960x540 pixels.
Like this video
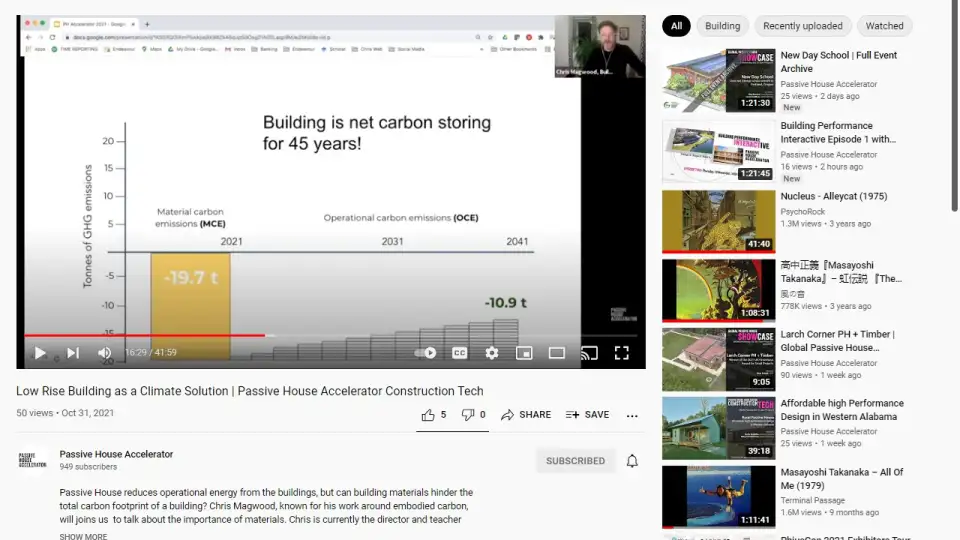[433, 415]
